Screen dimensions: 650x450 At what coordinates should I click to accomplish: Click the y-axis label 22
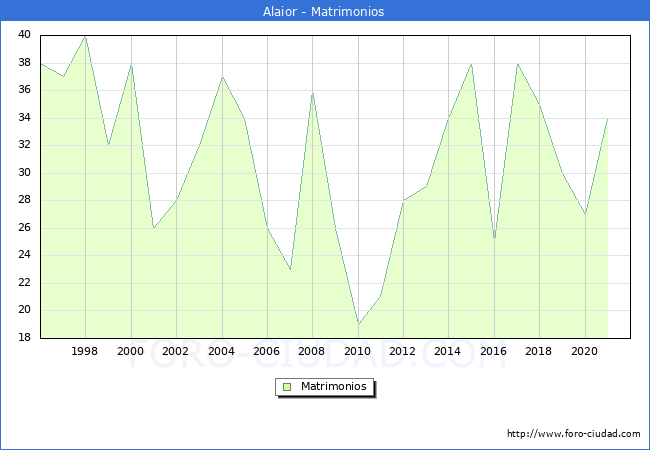24,283
